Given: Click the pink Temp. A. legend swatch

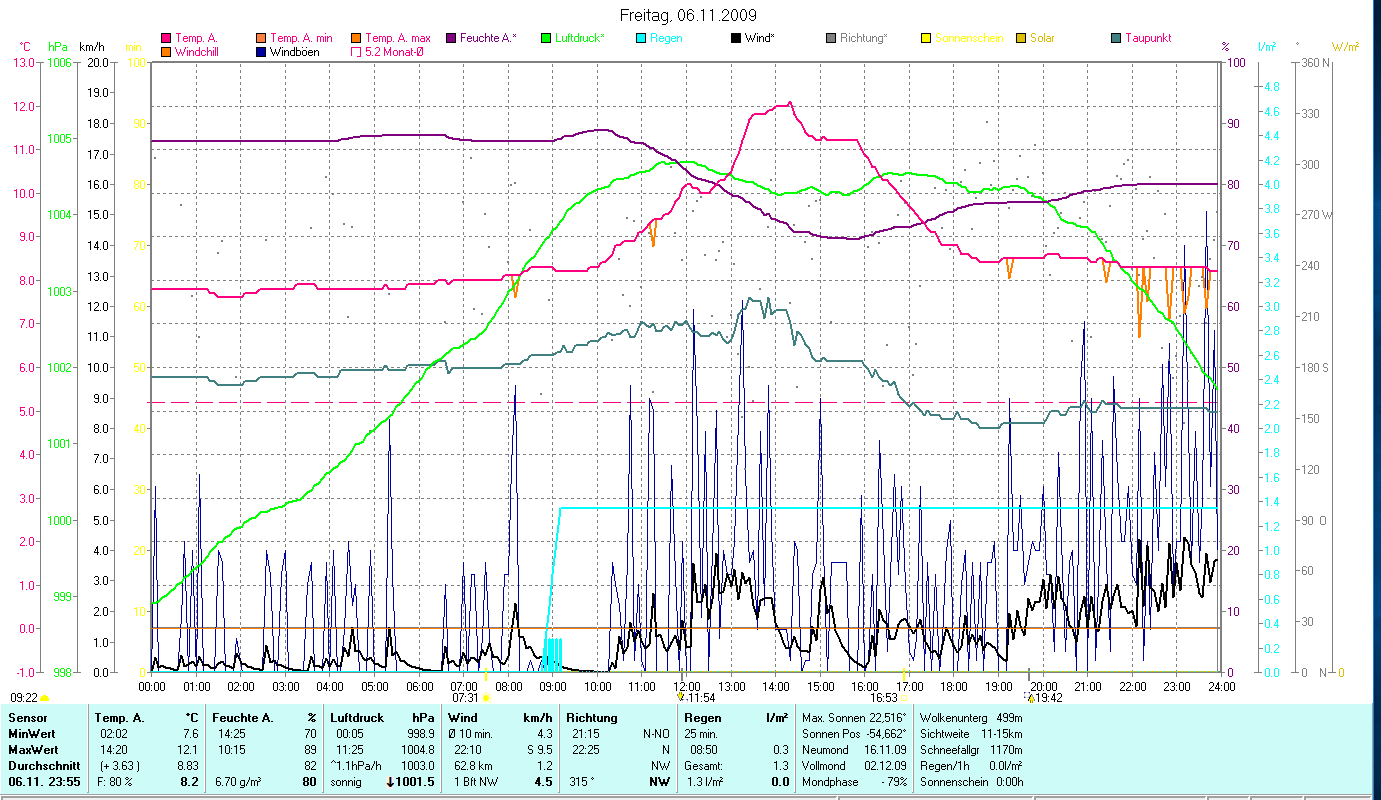Looking at the screenshot, I should [166, 38].
